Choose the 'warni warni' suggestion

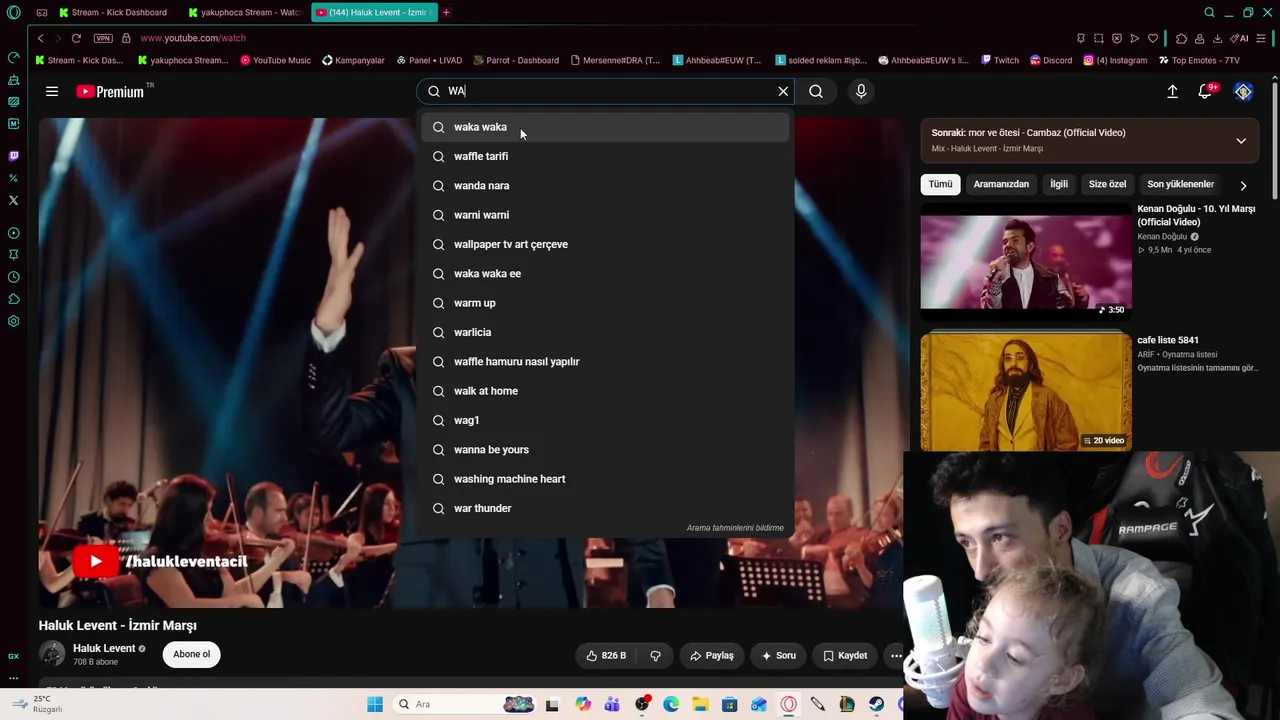point(605,215)
